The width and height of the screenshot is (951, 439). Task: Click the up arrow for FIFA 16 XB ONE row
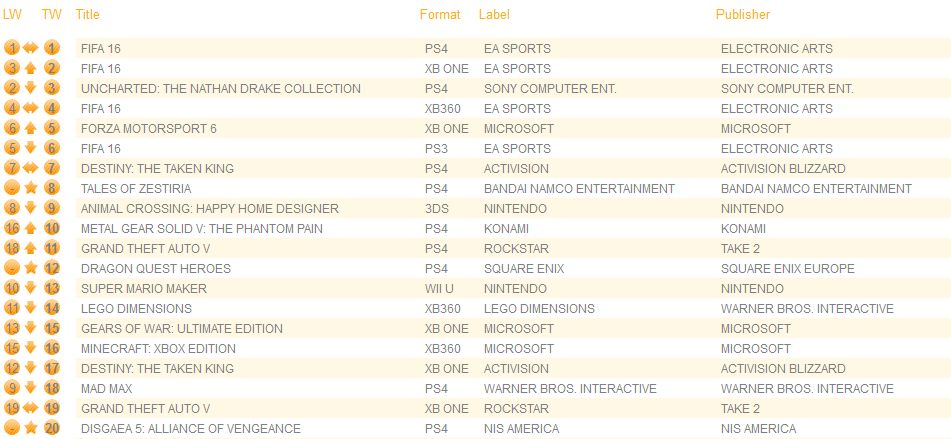click(30, 69)
